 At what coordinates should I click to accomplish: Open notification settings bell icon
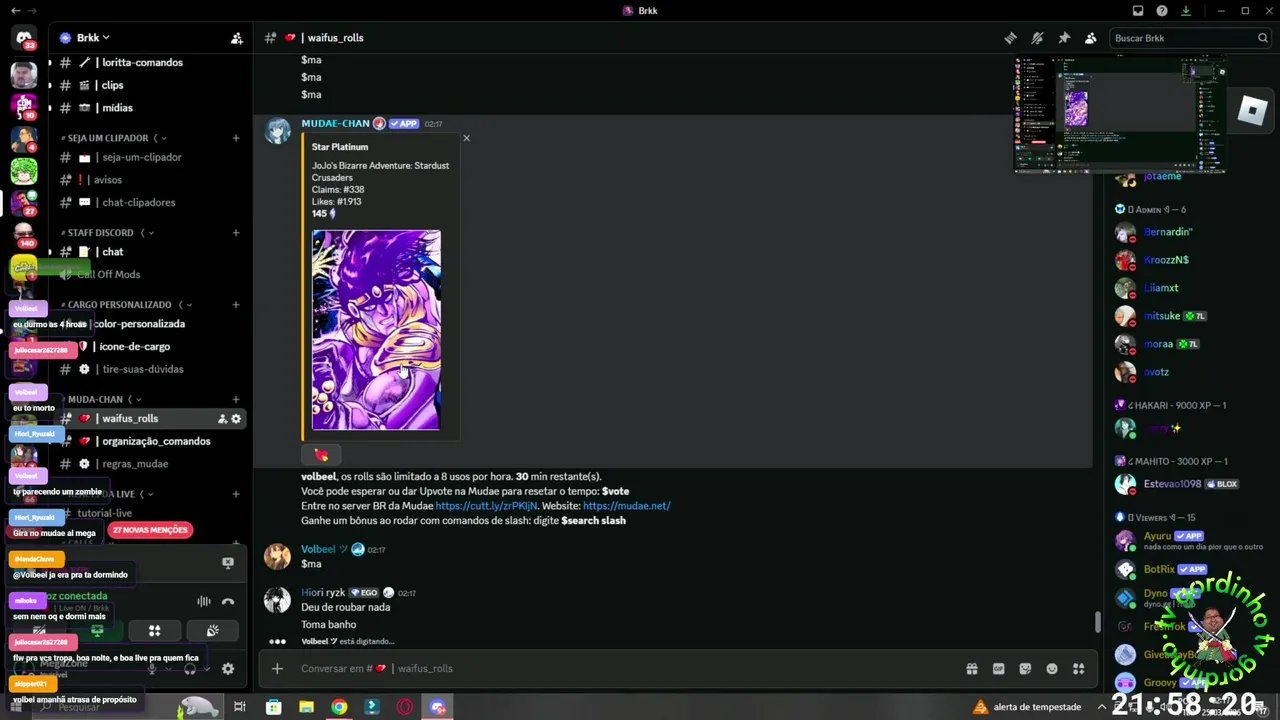point(1037,38)
